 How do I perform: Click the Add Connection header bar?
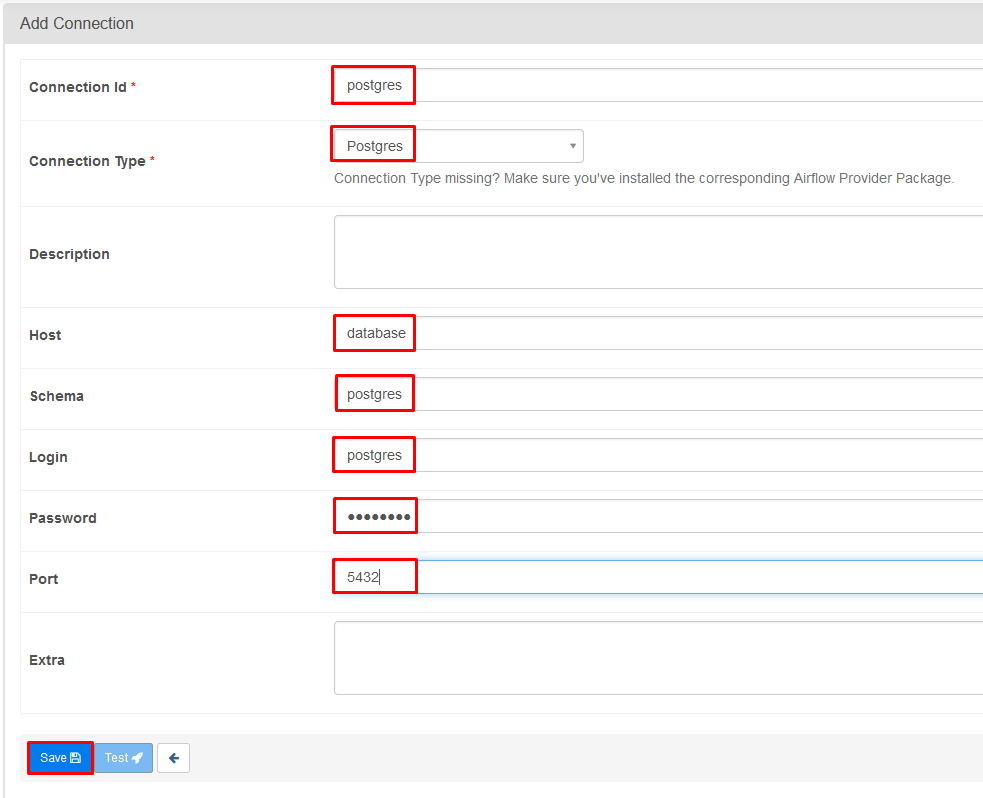click(x=77, y=23)
